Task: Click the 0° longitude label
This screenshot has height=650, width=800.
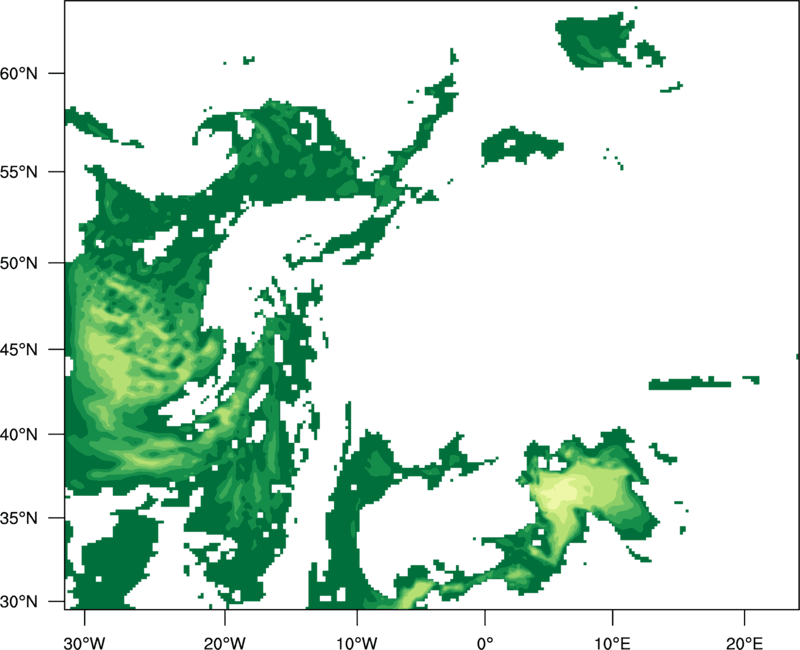Action: point(485,643)
